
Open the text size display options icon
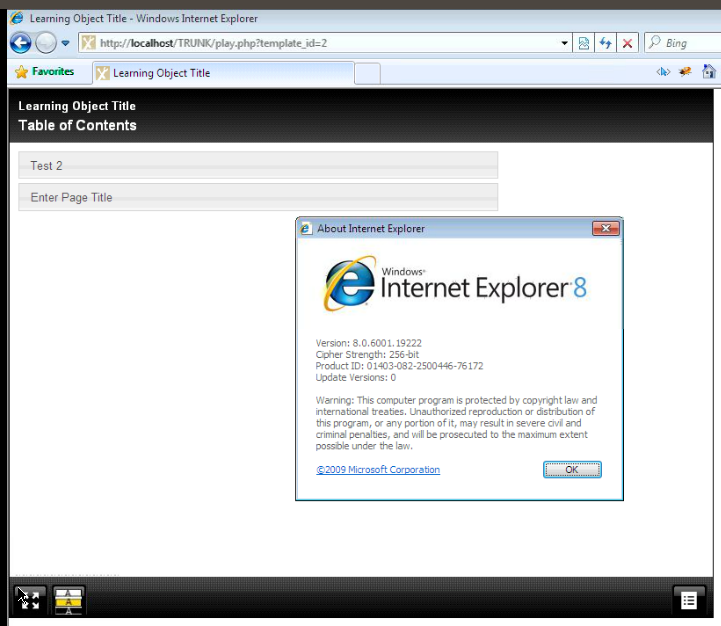click(69, 600)
